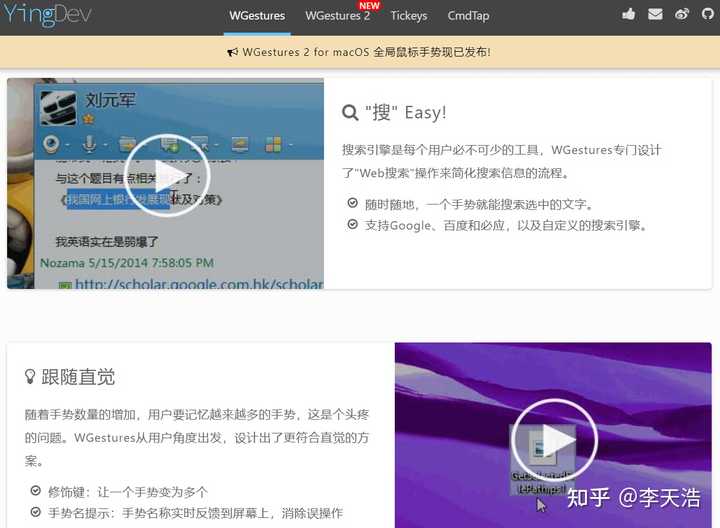The width and height of the screenshot is (720, 528).
Task: Open the WGestures 2 tab
Action: [338, 16]
